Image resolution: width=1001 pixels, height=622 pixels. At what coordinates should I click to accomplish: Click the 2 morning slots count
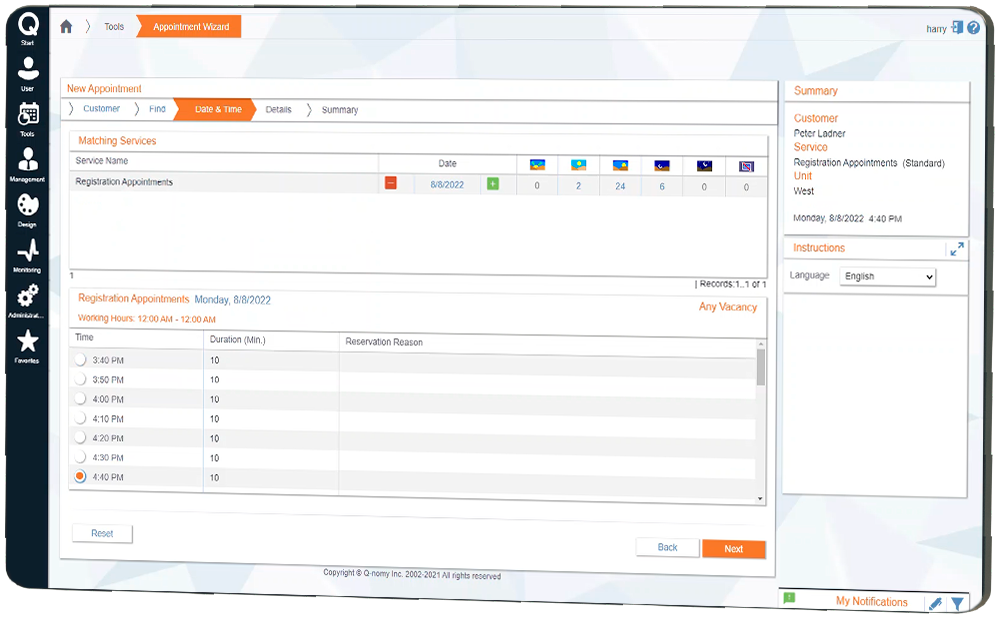click(x=578, y=186)
